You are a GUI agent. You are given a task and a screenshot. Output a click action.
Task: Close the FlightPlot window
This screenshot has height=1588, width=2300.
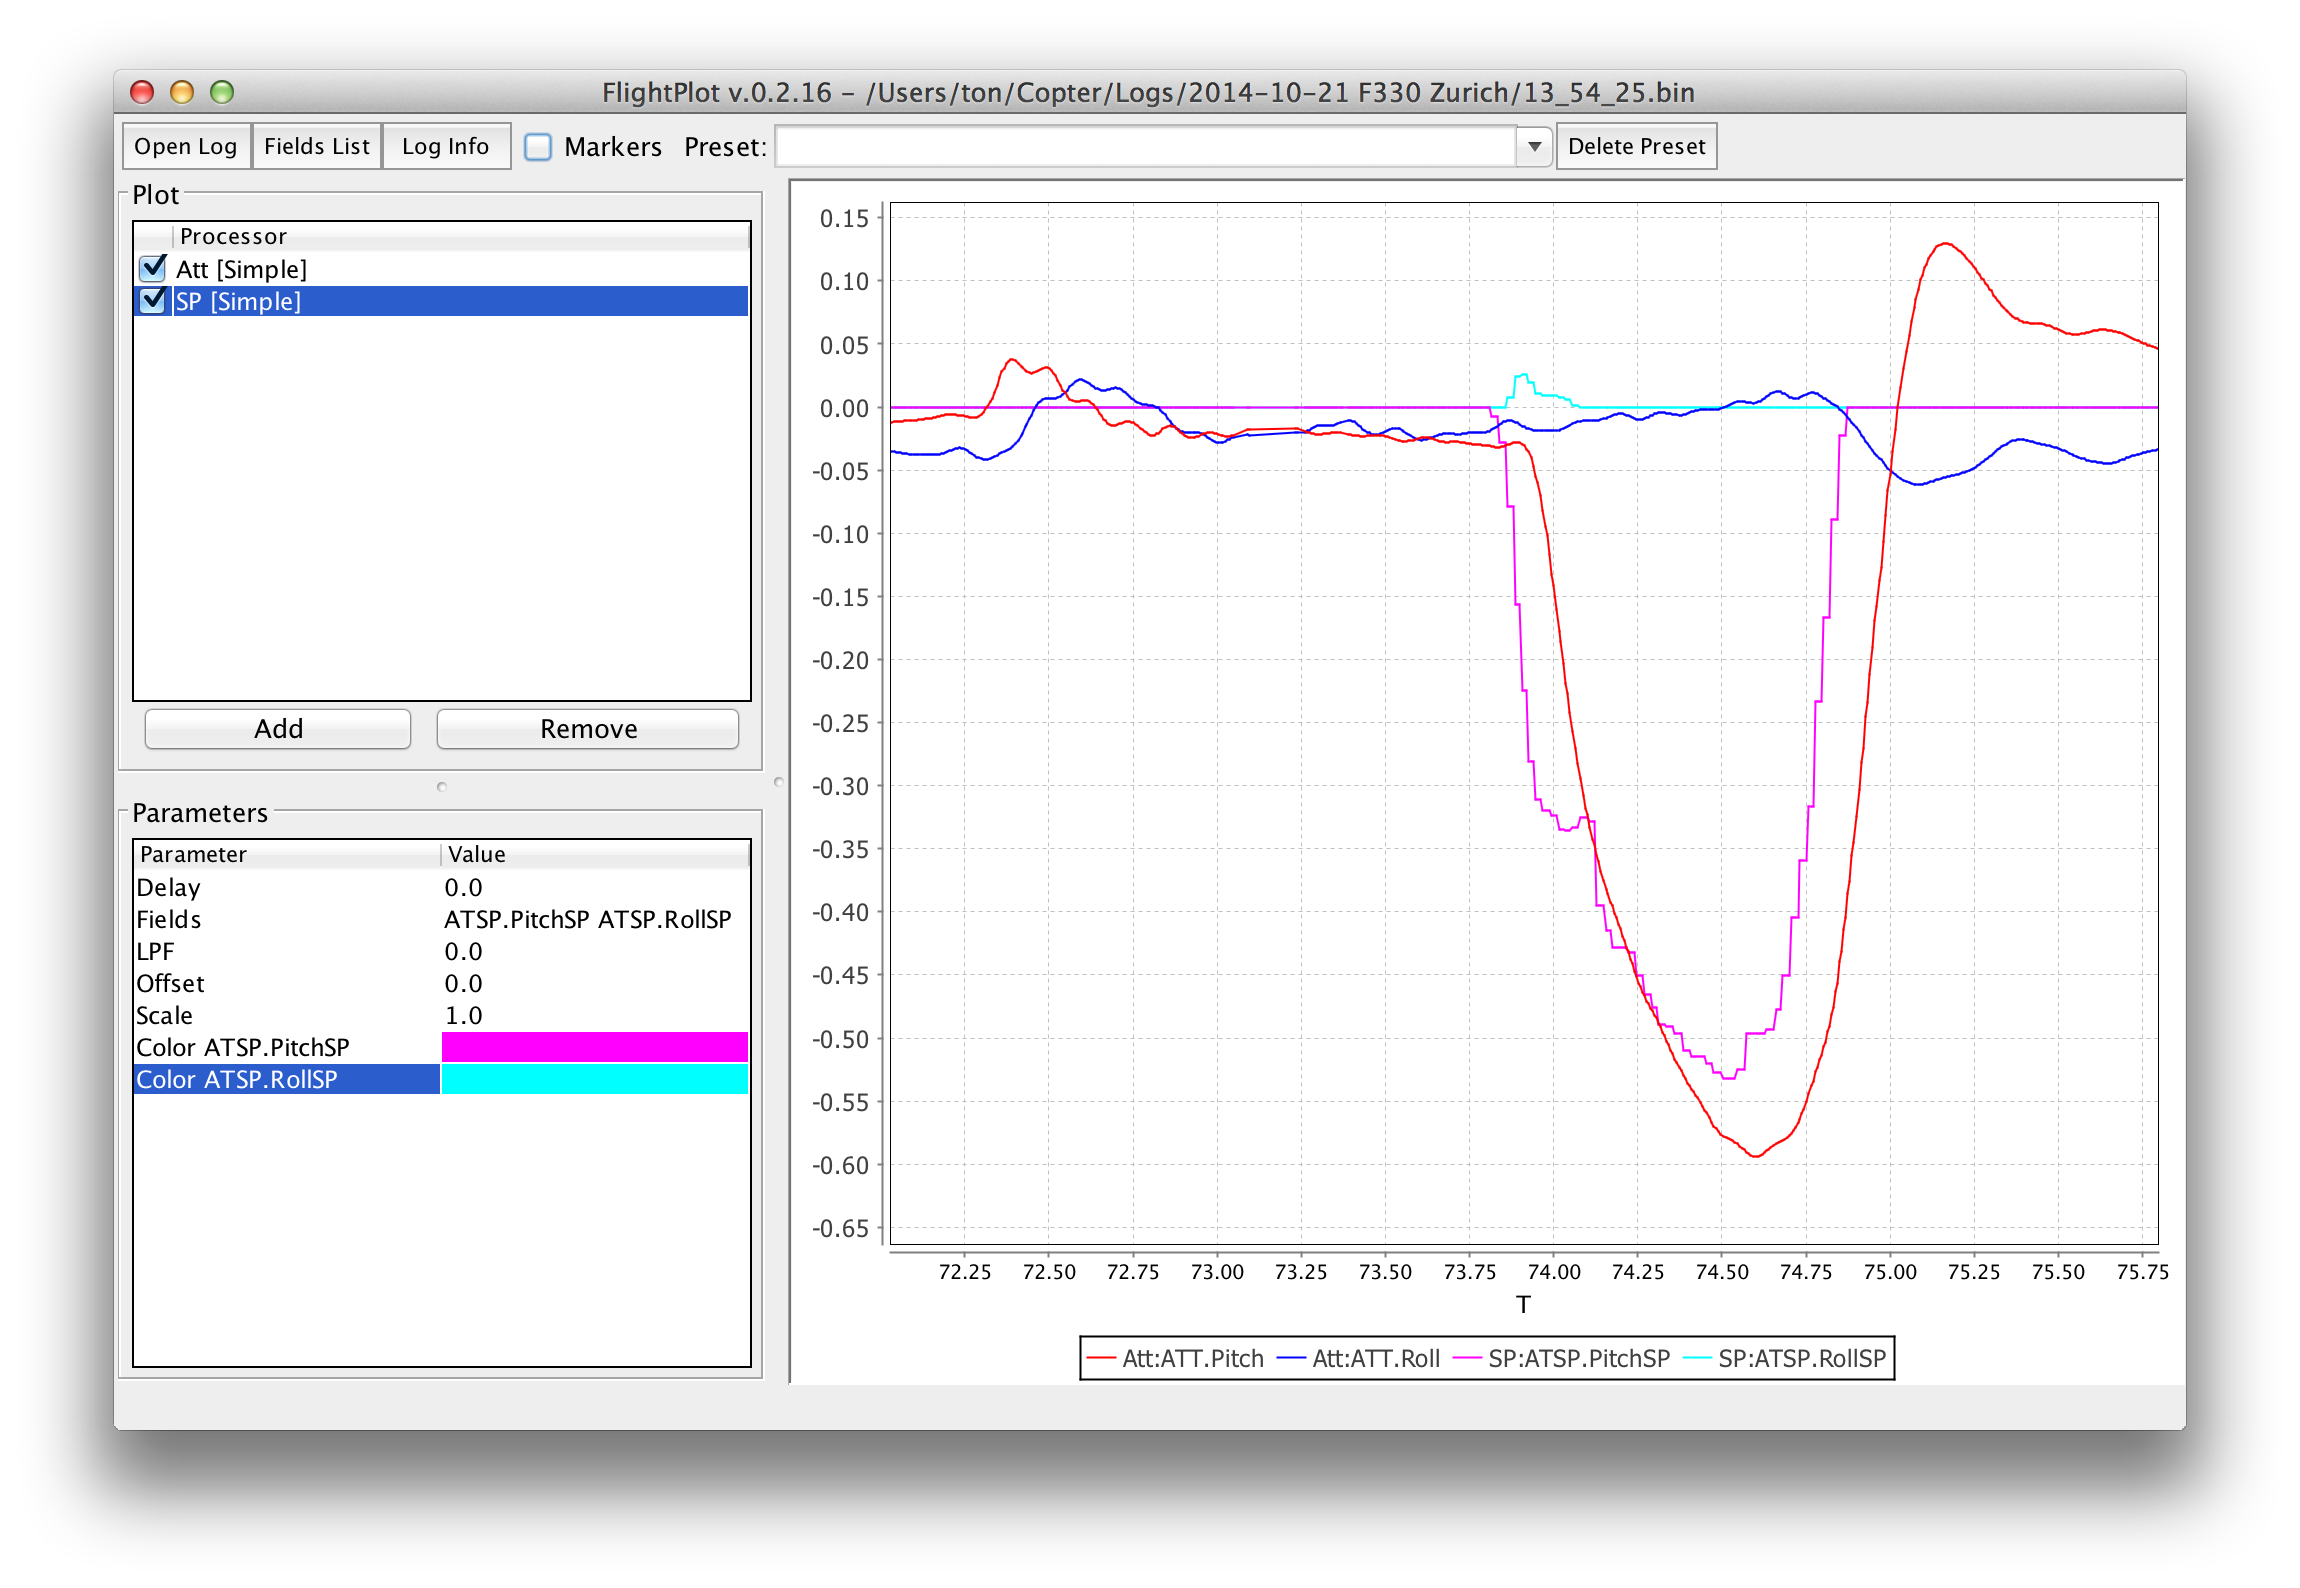pyautogui.click(x=142, y=92)
